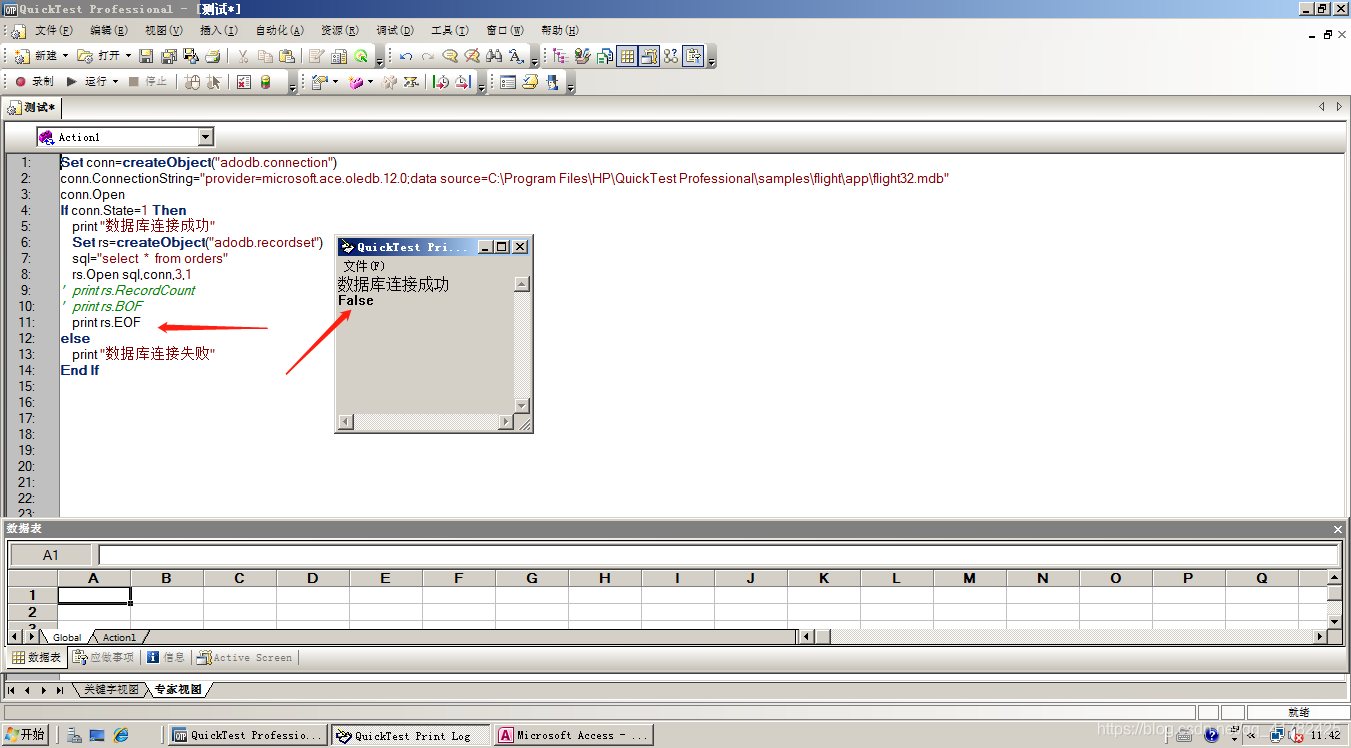Click the 开始 Start button
The image size is (1351, 748).
pyautogui.click(x=26, y=735)
